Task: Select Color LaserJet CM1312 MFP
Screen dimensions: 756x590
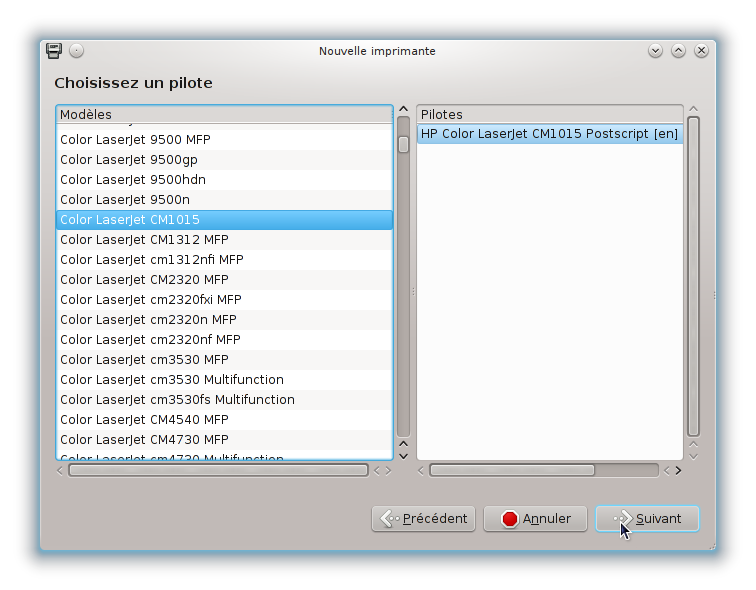Action: click(x=224, y=240)
